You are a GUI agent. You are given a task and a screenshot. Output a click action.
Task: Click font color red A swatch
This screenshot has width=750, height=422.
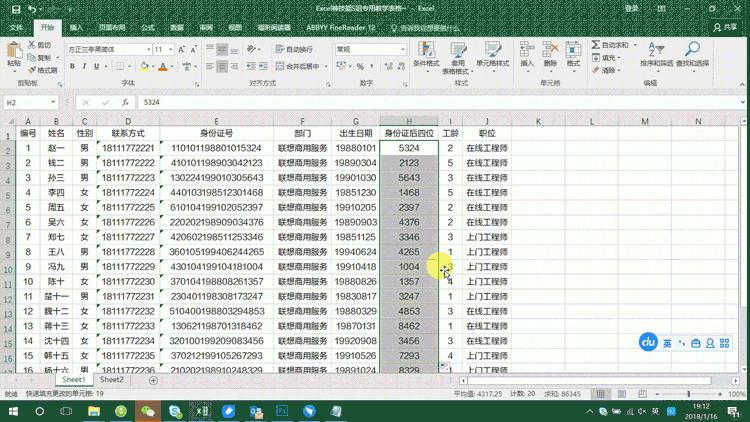tap(163, 66)
